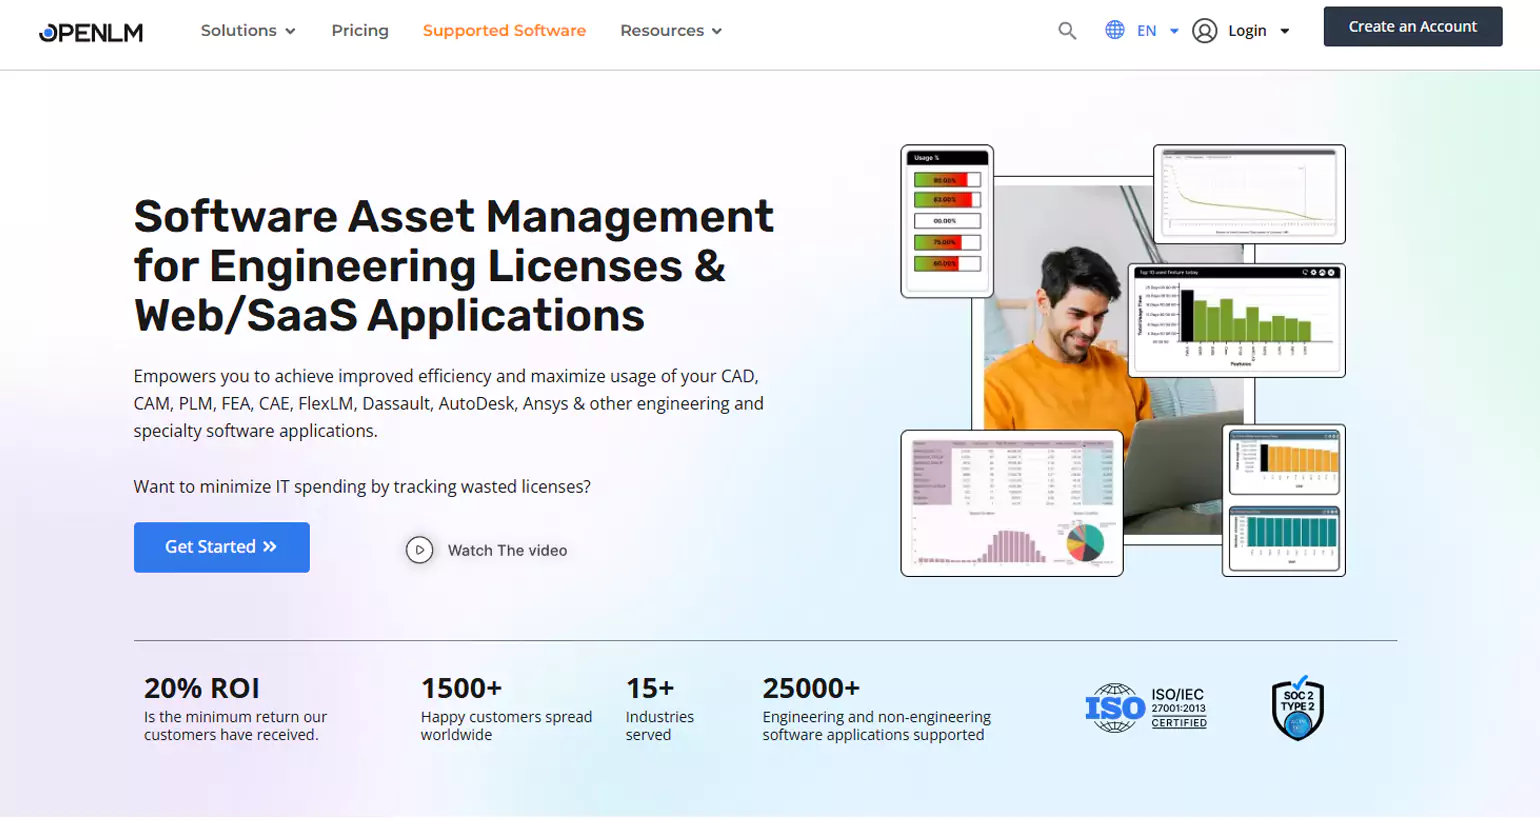Open the Resources dropdown menu
This screenshot has width=1540, height=840.
[x=669, y=31]
